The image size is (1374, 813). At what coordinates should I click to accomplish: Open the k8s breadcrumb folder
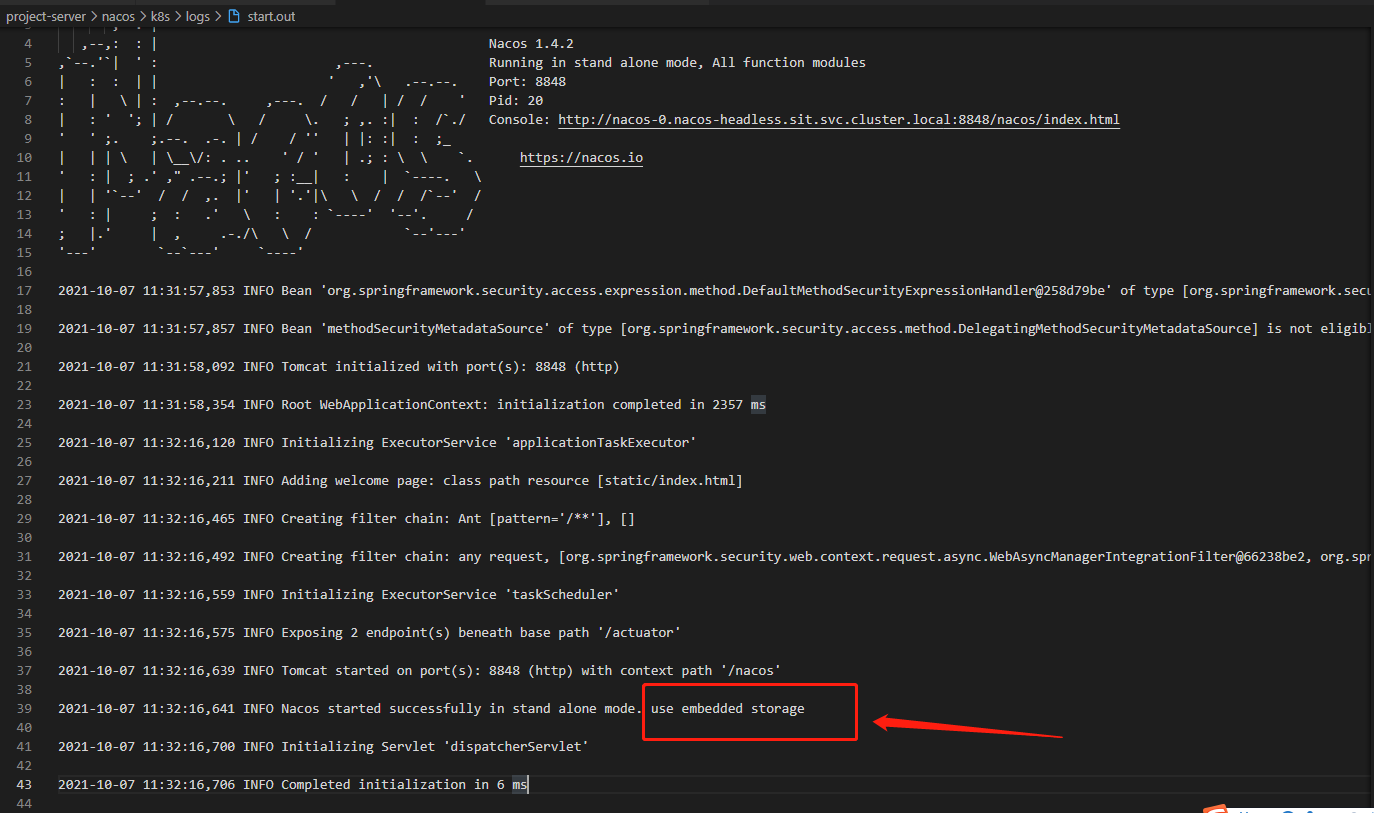point(160,16)
